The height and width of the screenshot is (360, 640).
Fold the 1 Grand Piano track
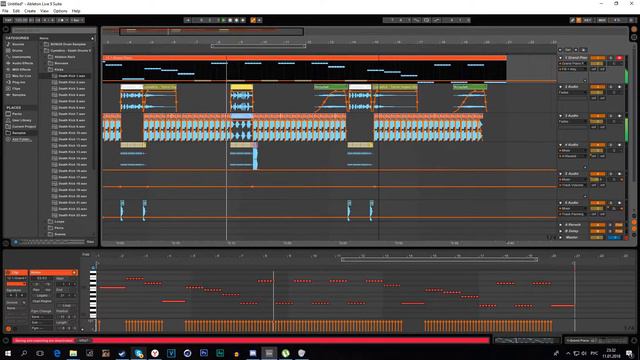click(x=560, y=58)
